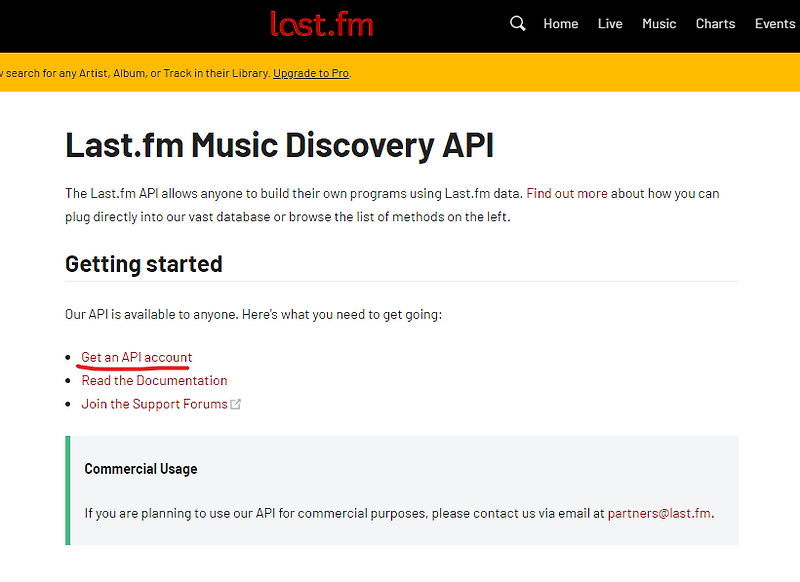Click the red last.fm logo

(x=323, y=24)
